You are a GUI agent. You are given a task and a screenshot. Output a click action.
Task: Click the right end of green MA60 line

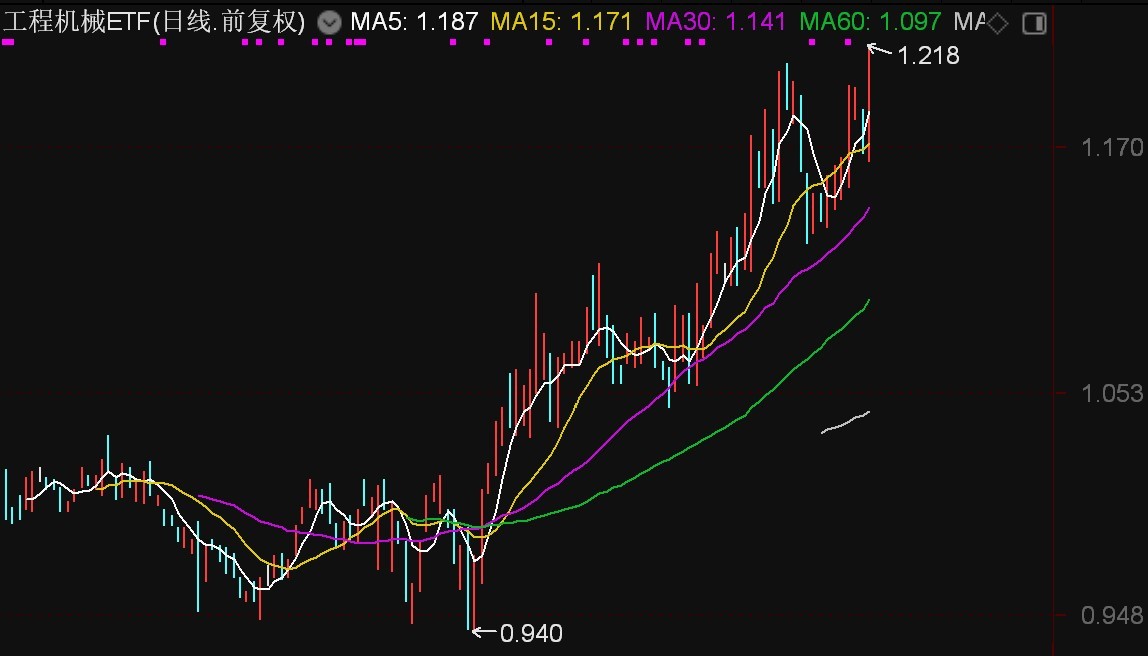pyautogui.click(x=867, y=302)
